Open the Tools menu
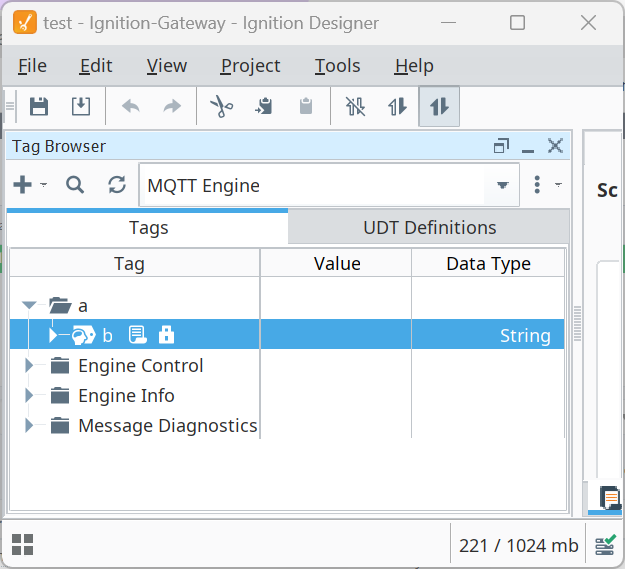625x569 pixels. pyautogui.click(x=337, y=66)
